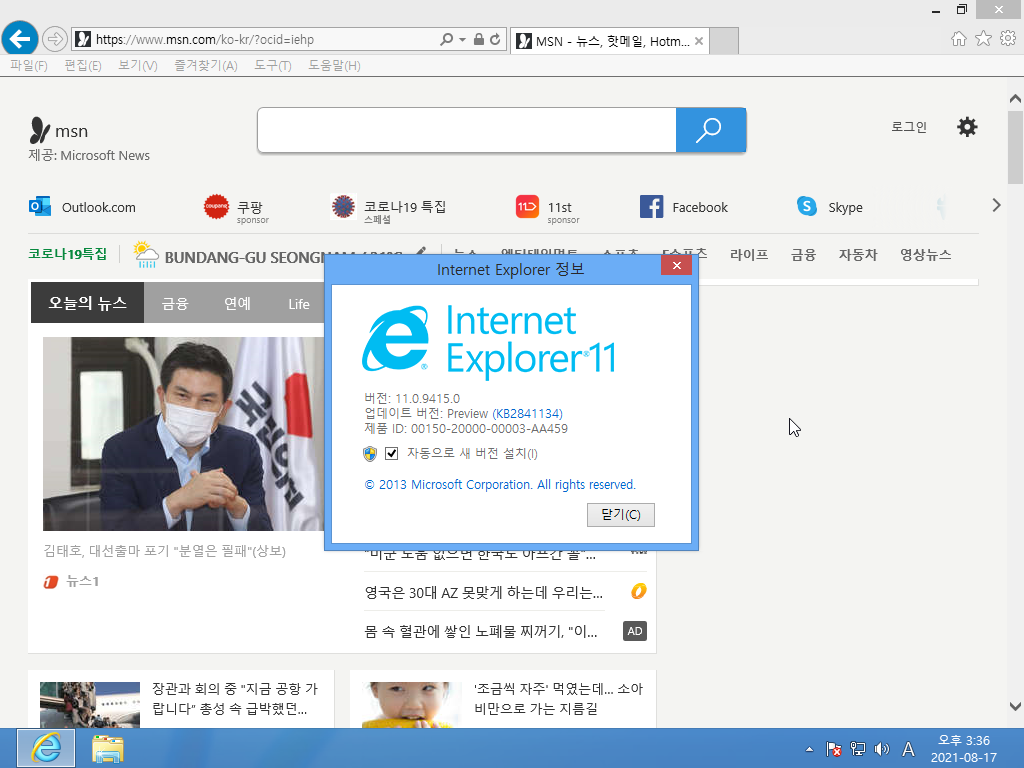Click the search magnifier in address bar
Screen dimensions: 1024x768
click(446, 39)
